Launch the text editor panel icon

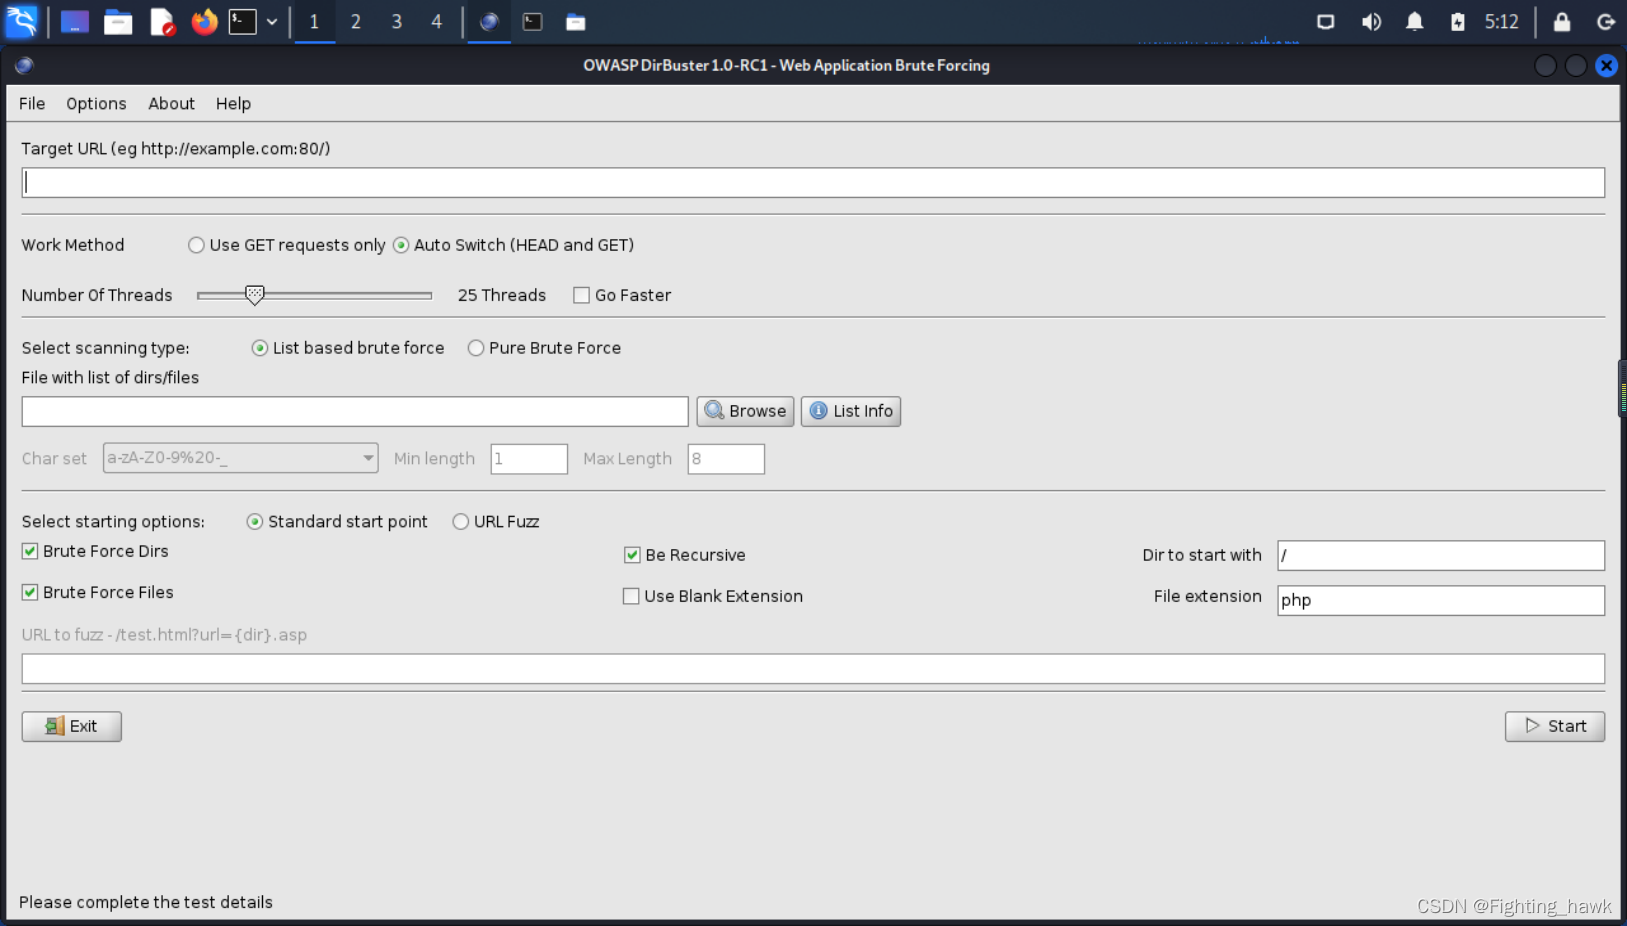tap(162, 22)
